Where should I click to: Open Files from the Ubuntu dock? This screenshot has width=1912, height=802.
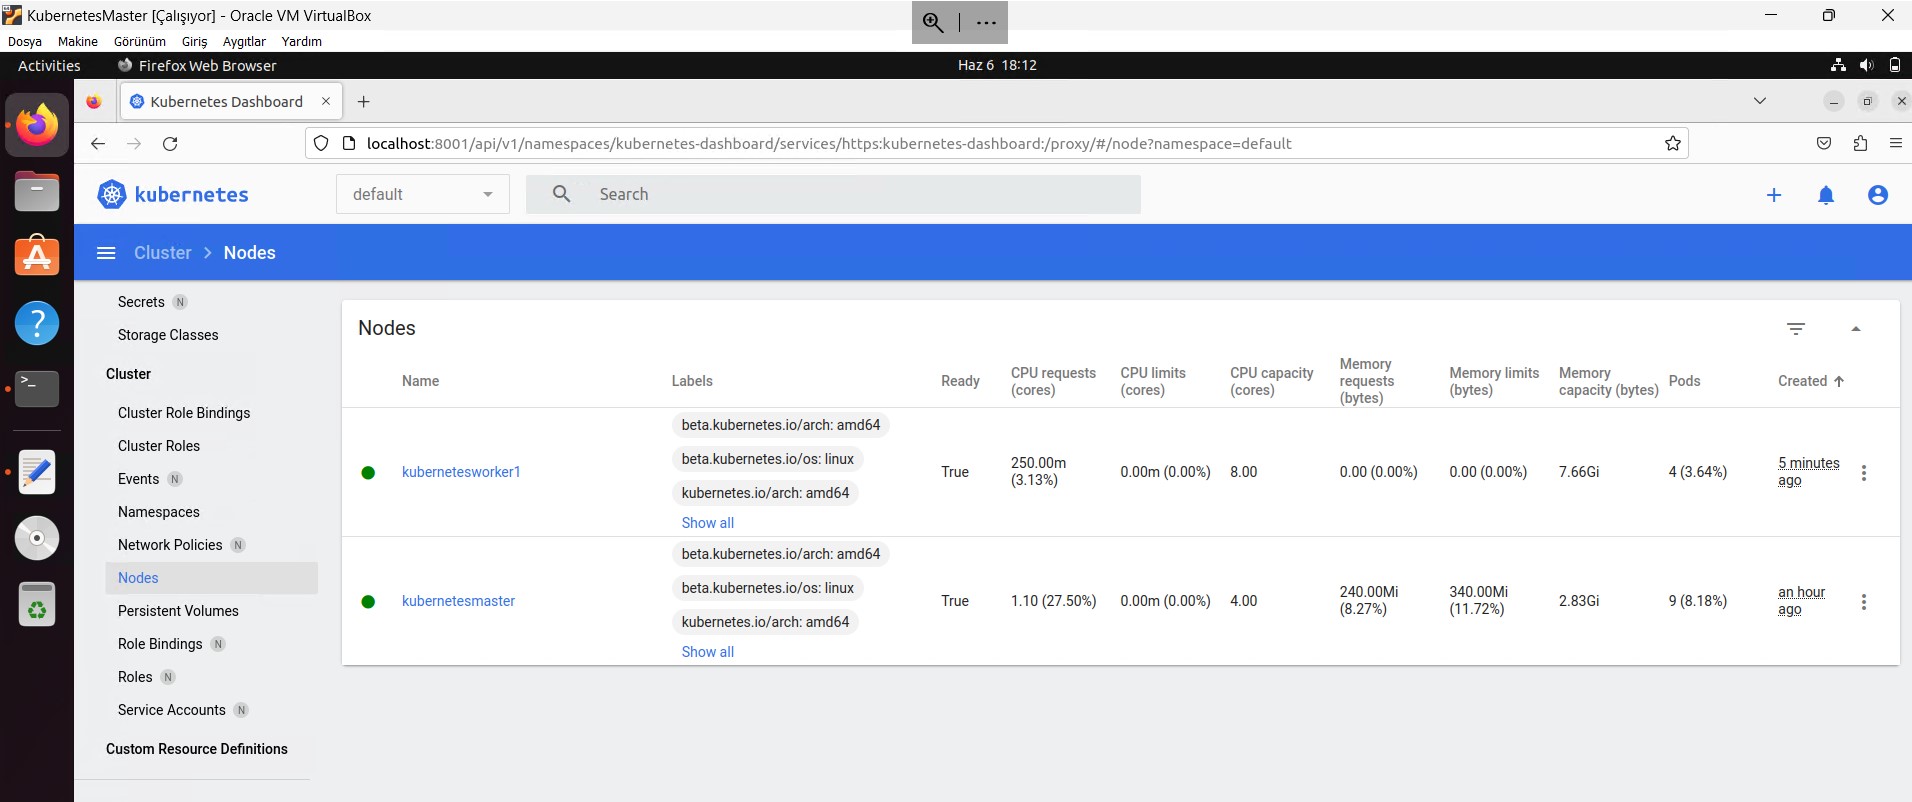(37, 191)
